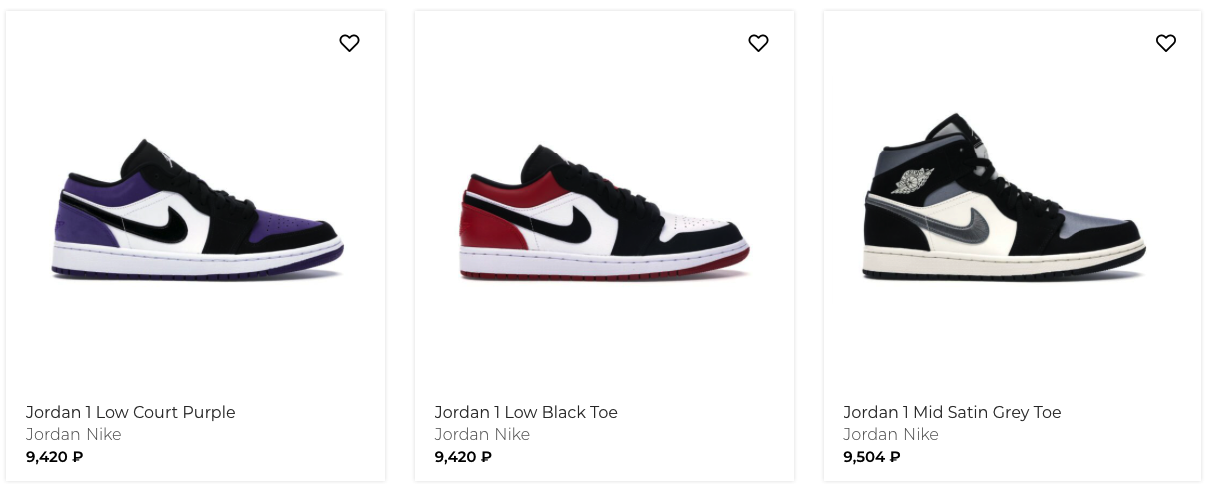Open the Black Toe sneaker photo
This screenshot has height=488, width=1207.
coord(604,212)
